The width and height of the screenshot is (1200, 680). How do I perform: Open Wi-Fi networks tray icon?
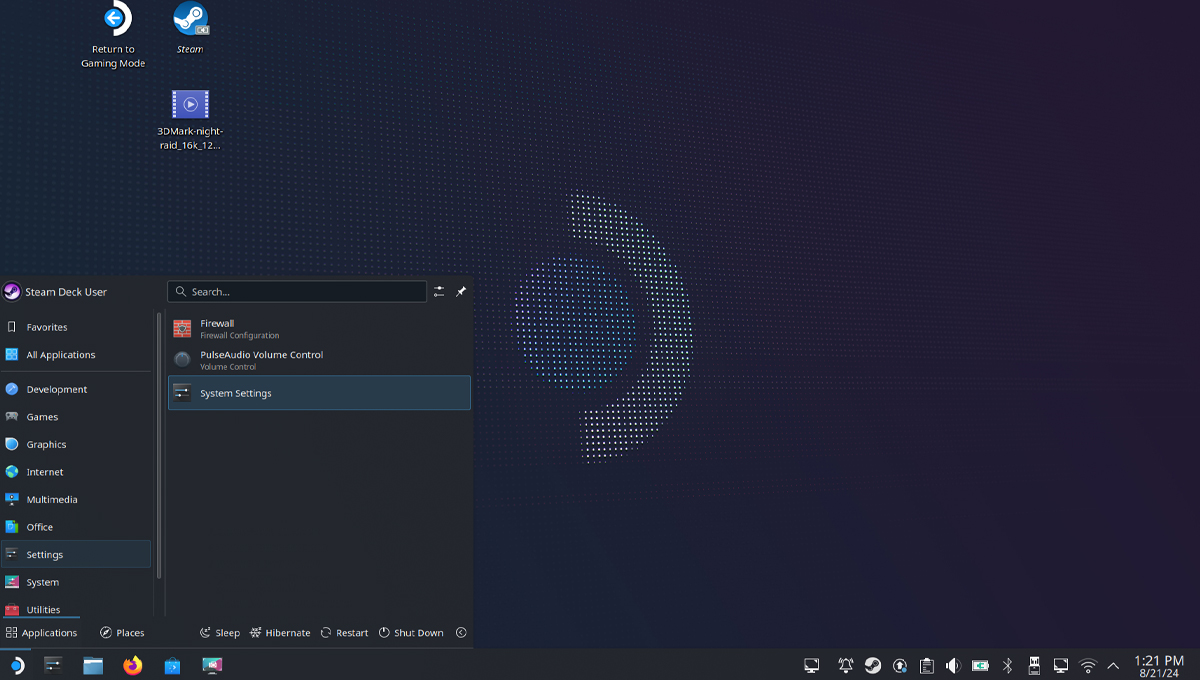pos(1088,665)
